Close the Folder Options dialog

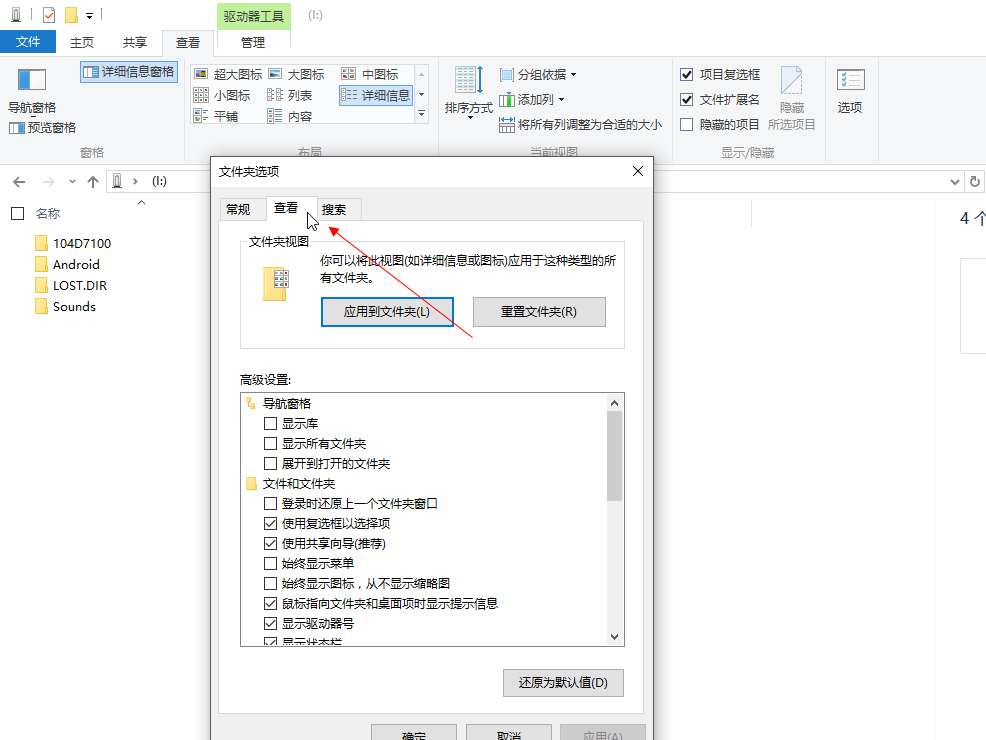pyautogui.click(x=638, y=171)
